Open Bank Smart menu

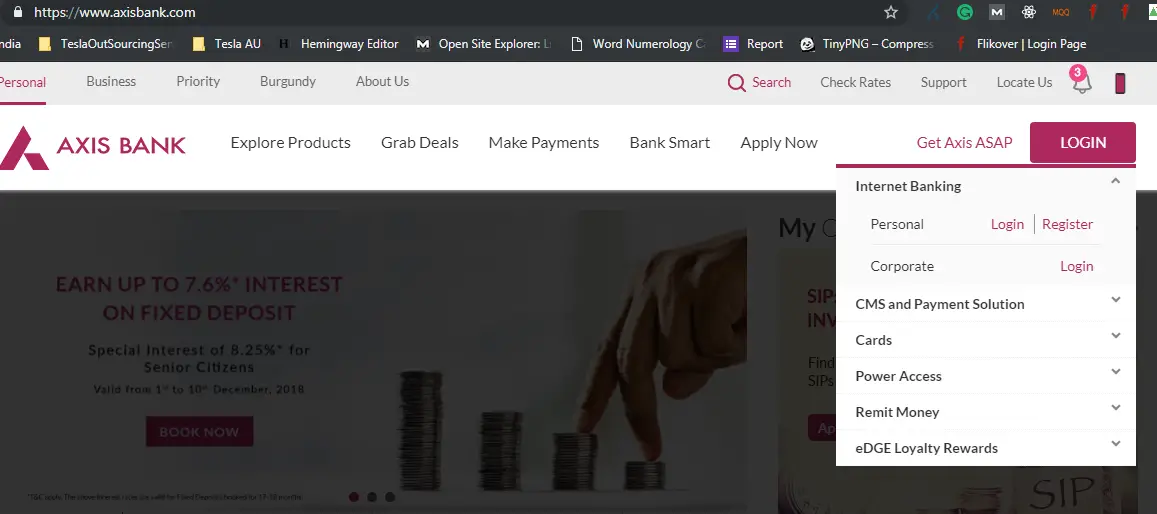click(x=670, y=142)
